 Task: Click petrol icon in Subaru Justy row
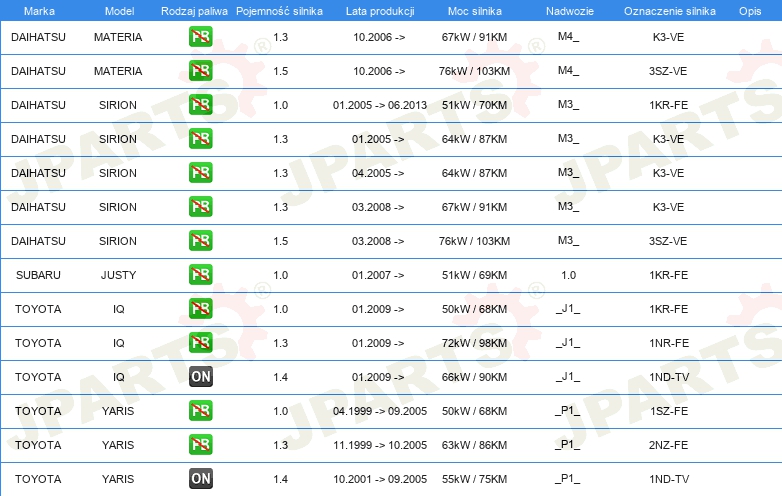[x=200, y=275]
